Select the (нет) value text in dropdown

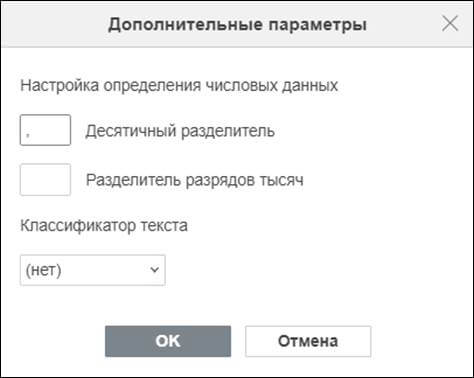[x=43, y=270]
